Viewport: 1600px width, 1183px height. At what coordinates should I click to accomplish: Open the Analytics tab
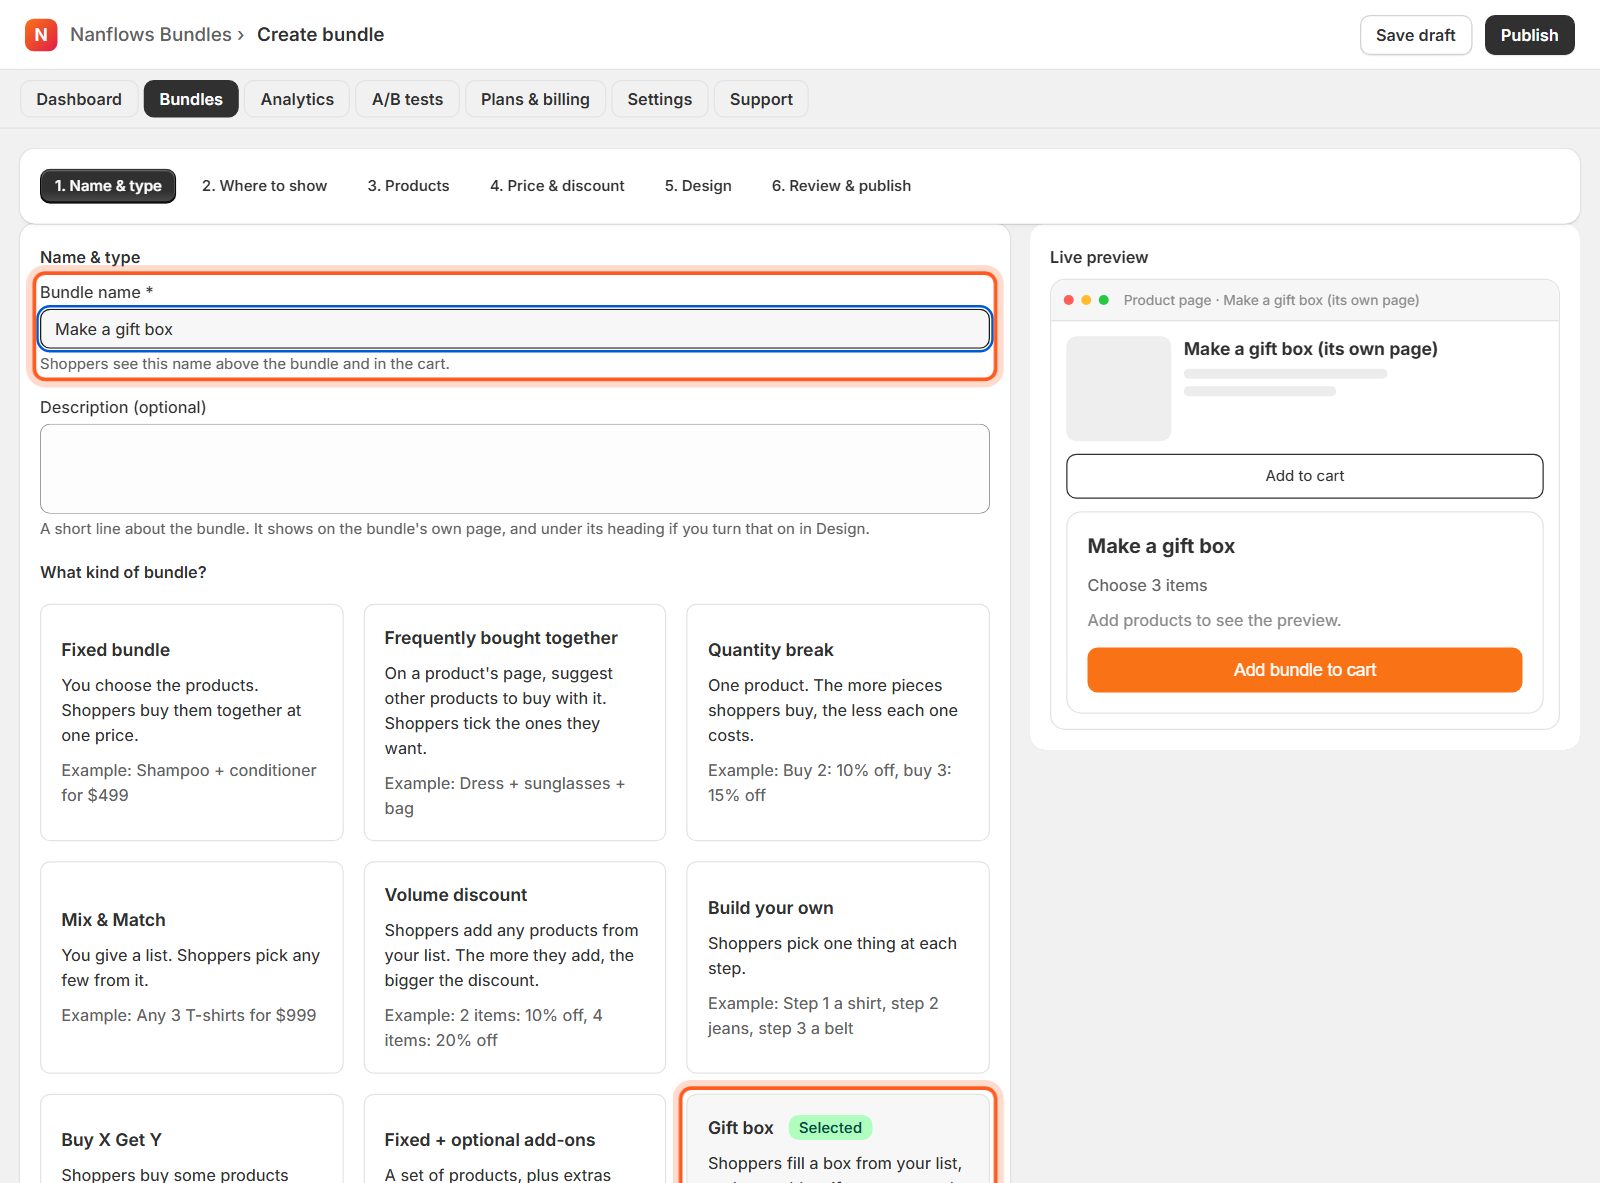[x=297, y=99]
